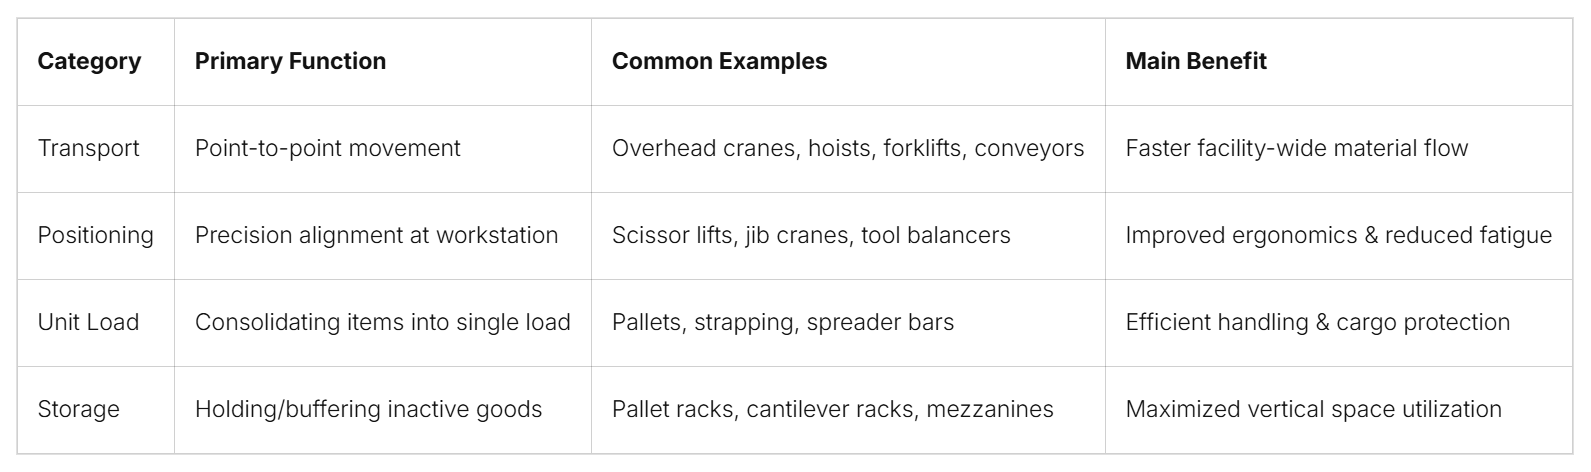Select Precision alignment at workstation text
Screen dimensions: 1591x472
376,236
